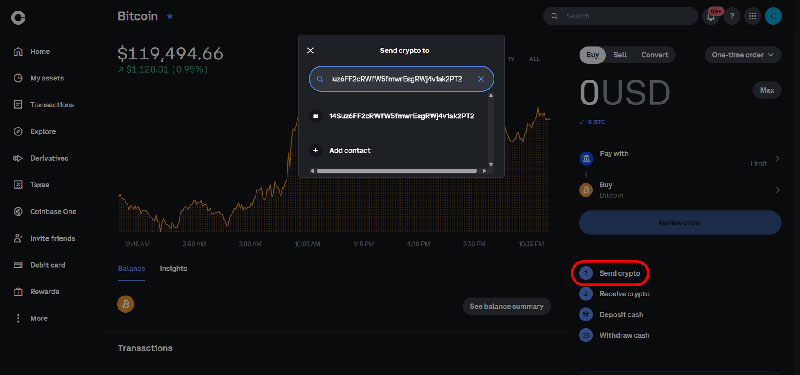Screen dimensions: 800x375
Task: Click the Transactions section heading
Action: [x=145, y=348]
